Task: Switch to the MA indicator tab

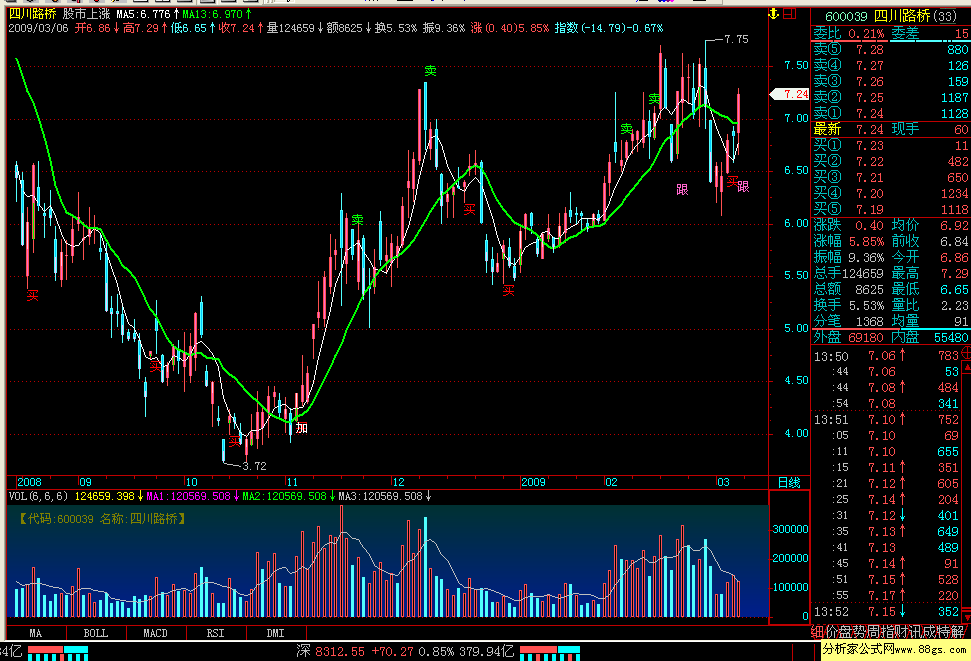Action: 36,633
